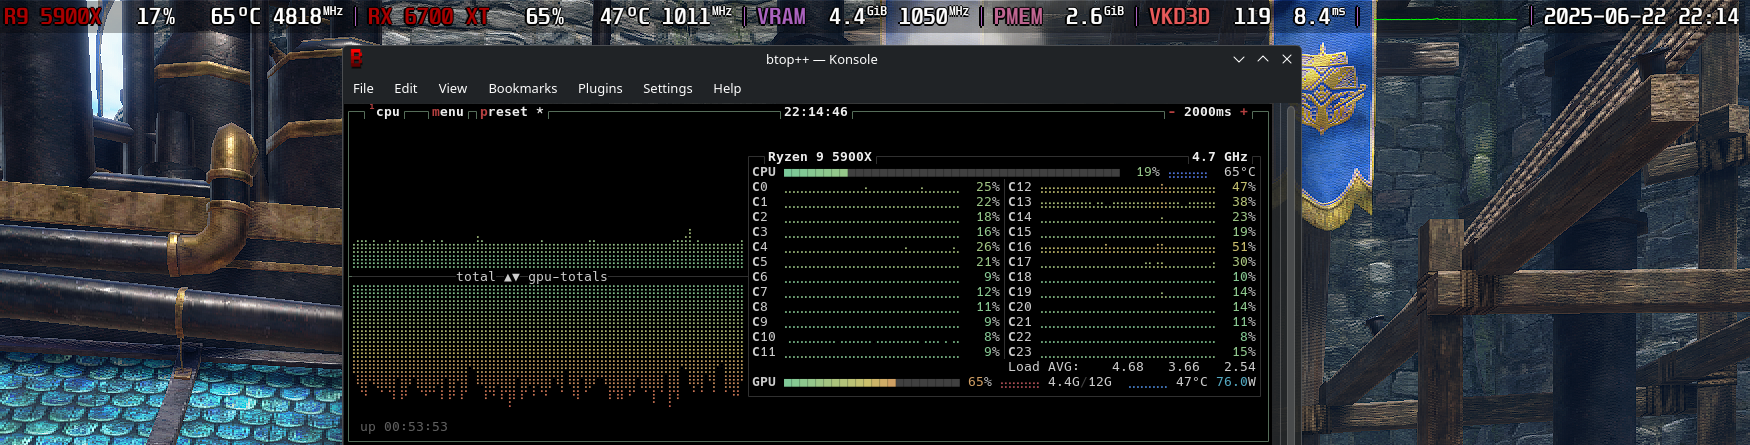Click the VKD3D overlay label

click(x=1179, y=17)
